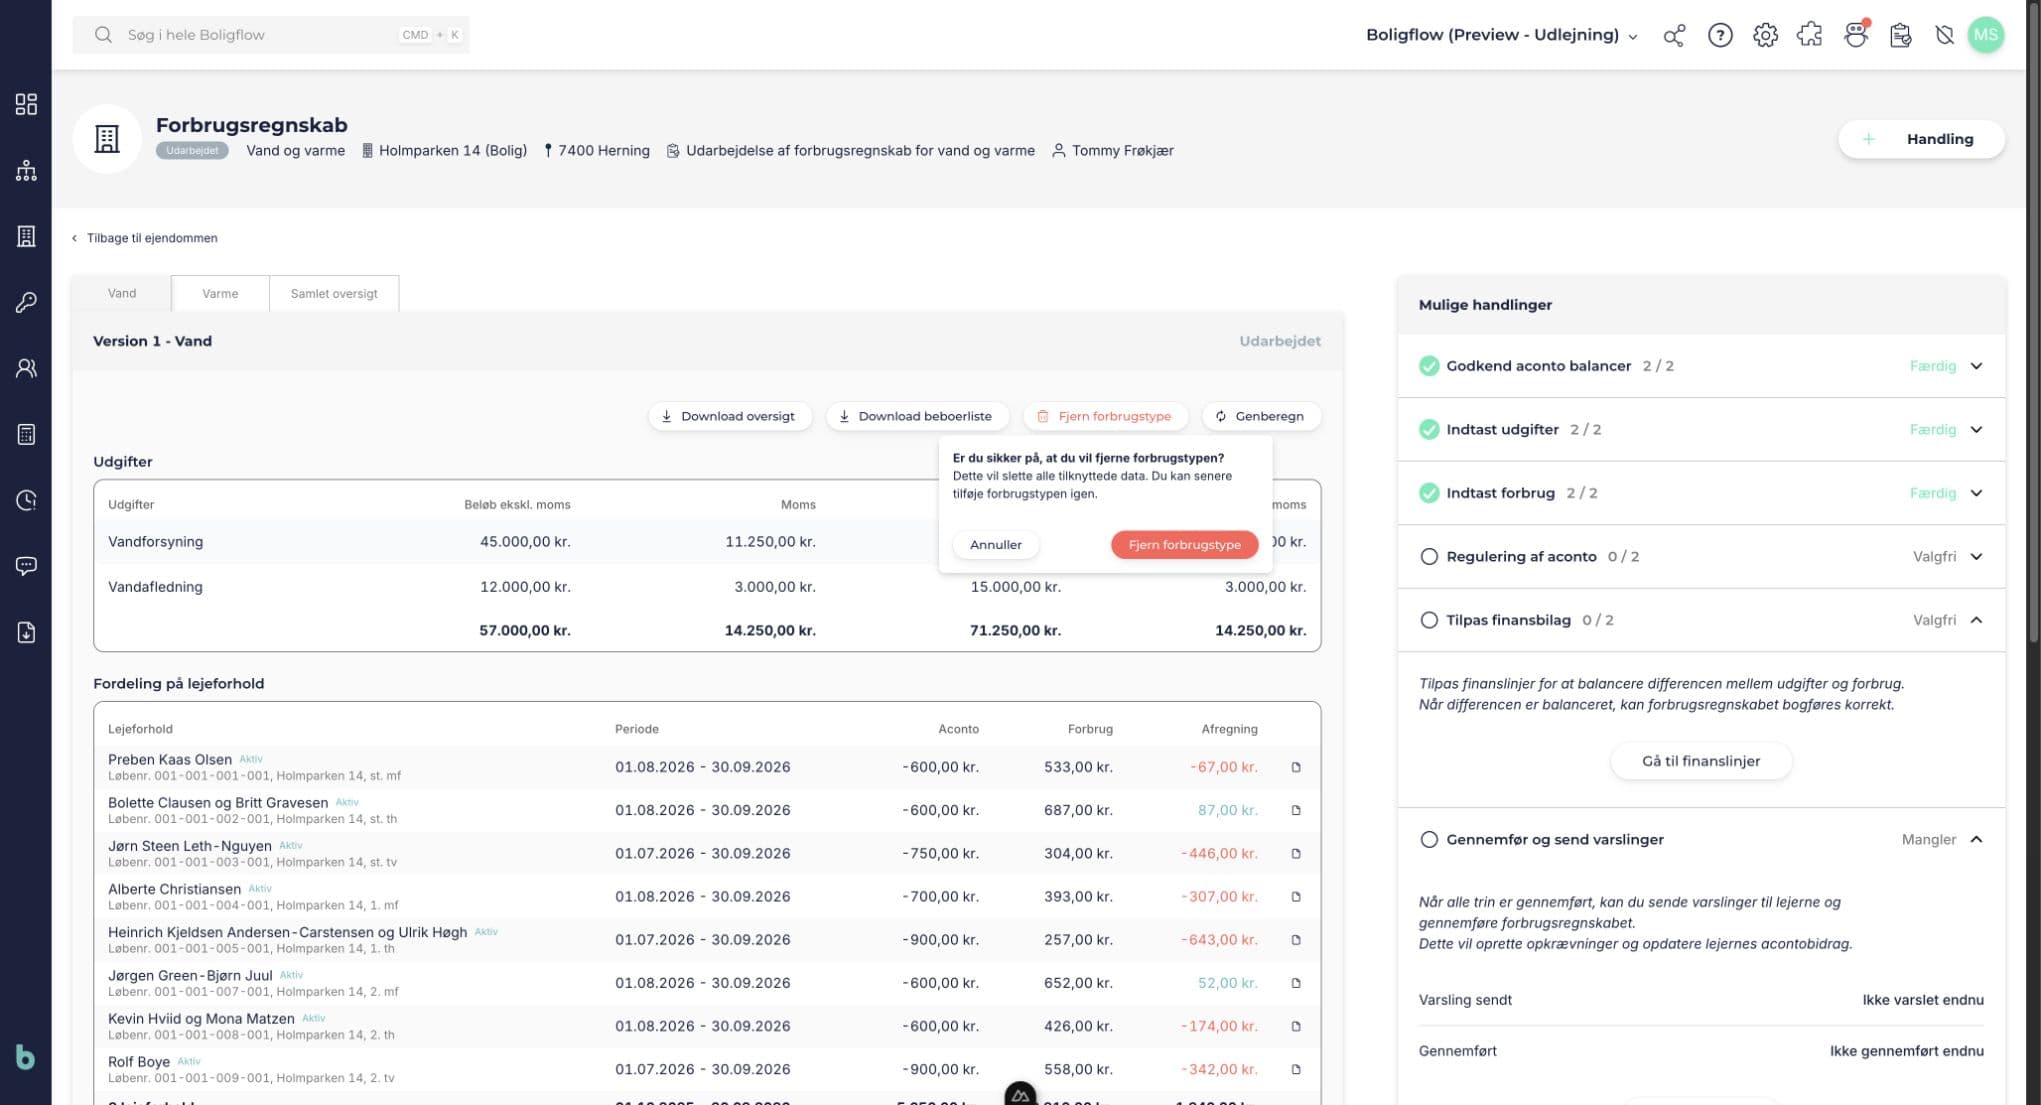This screenshot has width=2041, height=1105.
Task: Open the MS user avatar
Action: click(1986, 35)
